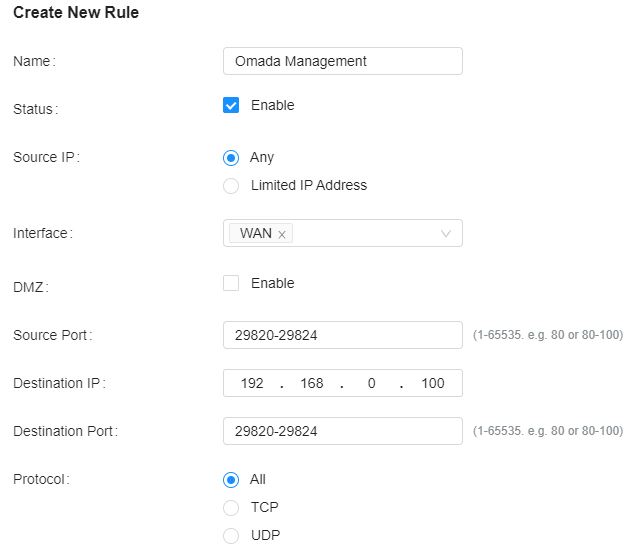Click the Name field containing Omada Management
This screenshot has width=641, height=557.
point(342,61)
